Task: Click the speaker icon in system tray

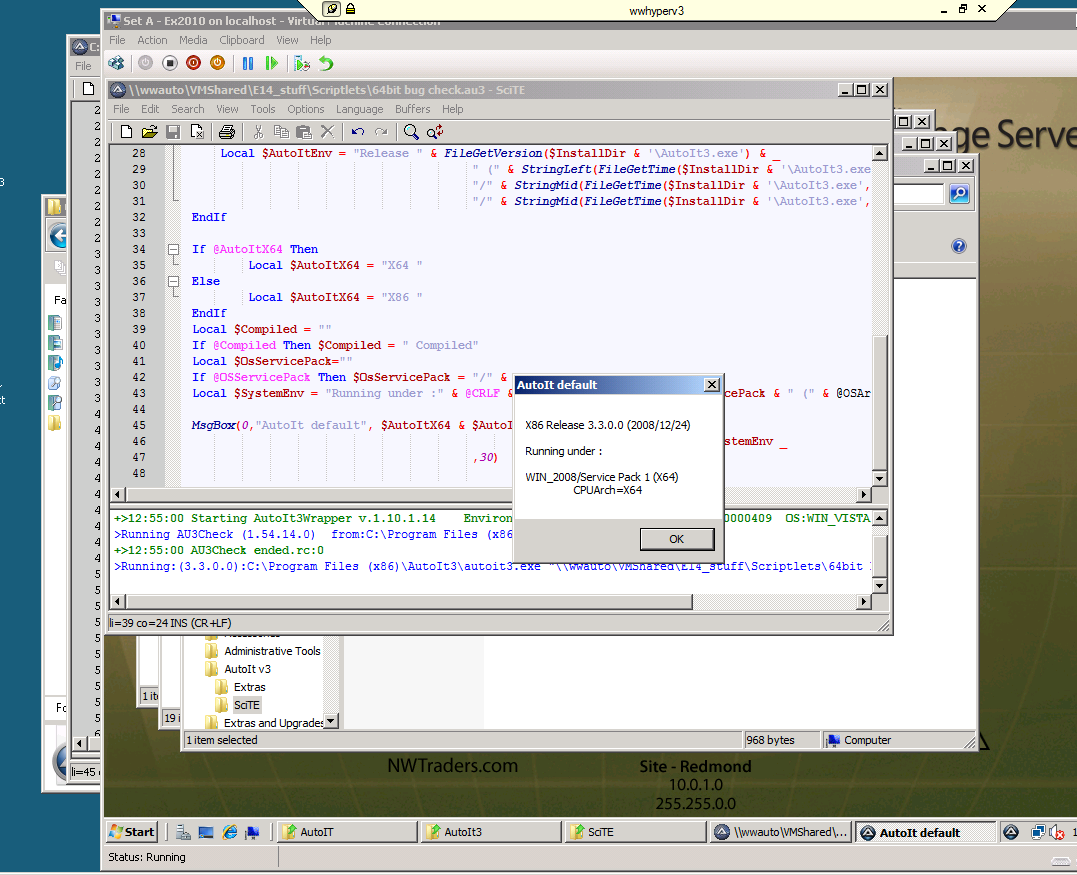Action: (x=1058, y=832)
